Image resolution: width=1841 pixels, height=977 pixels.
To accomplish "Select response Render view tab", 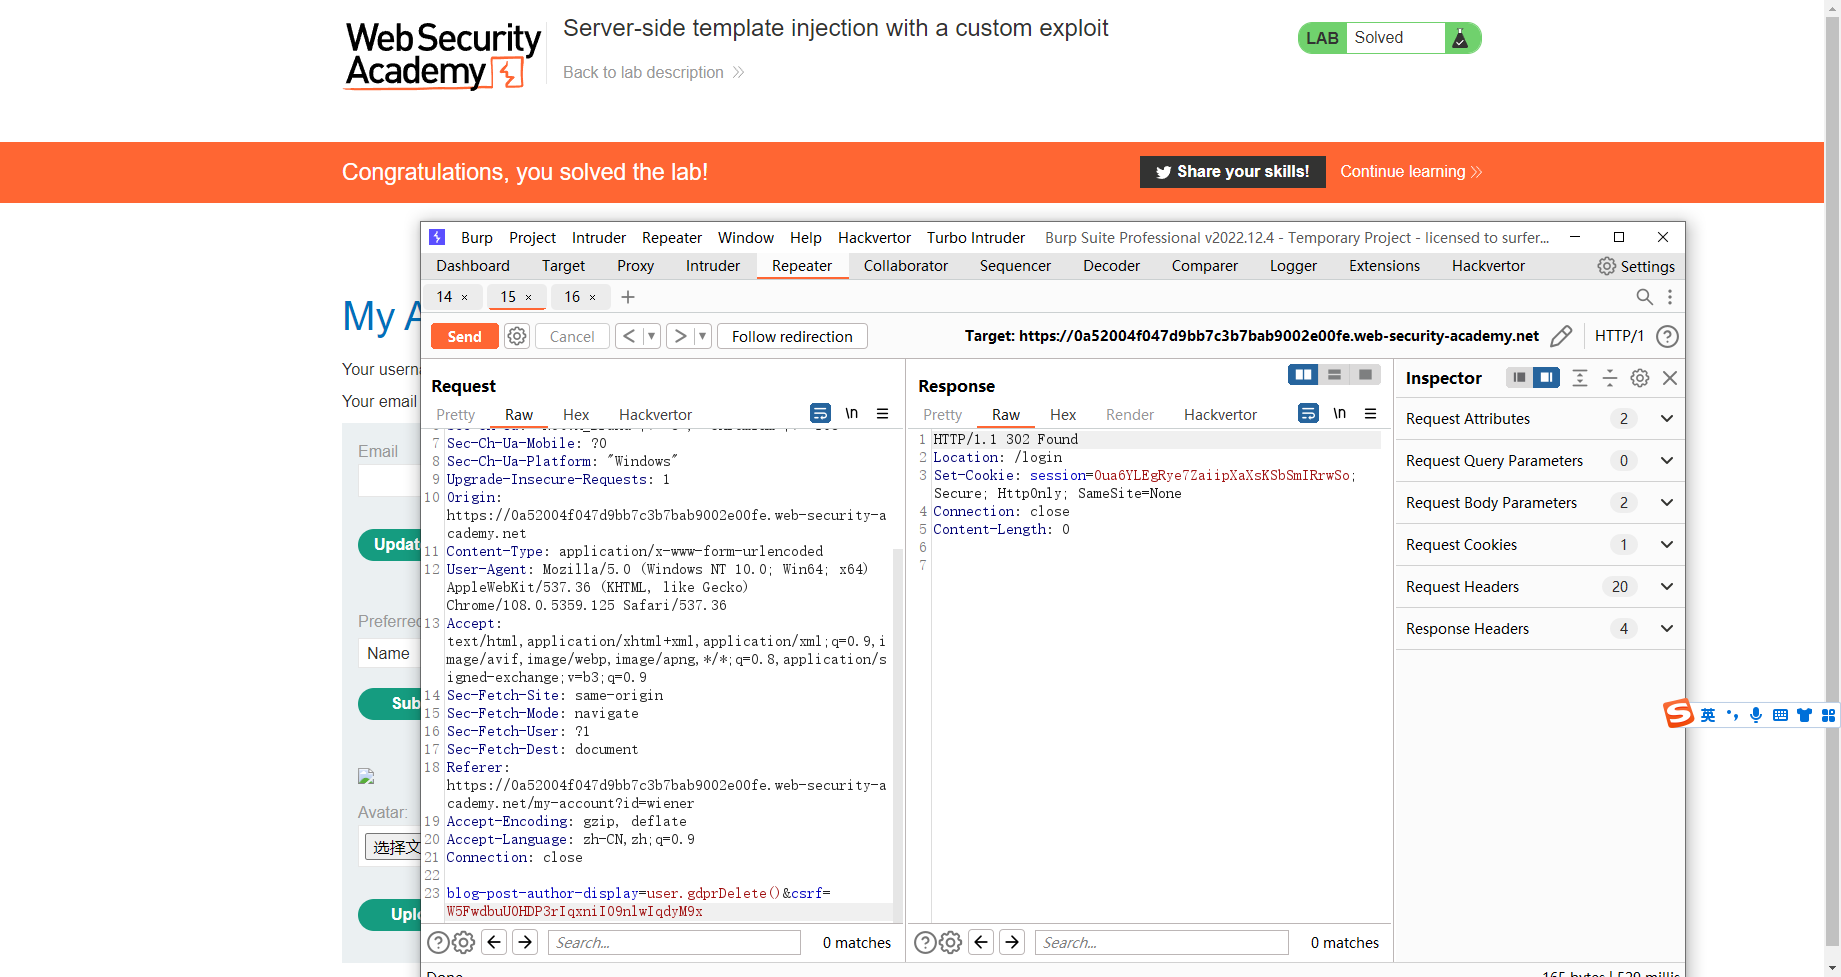I will pos(1130,415).
